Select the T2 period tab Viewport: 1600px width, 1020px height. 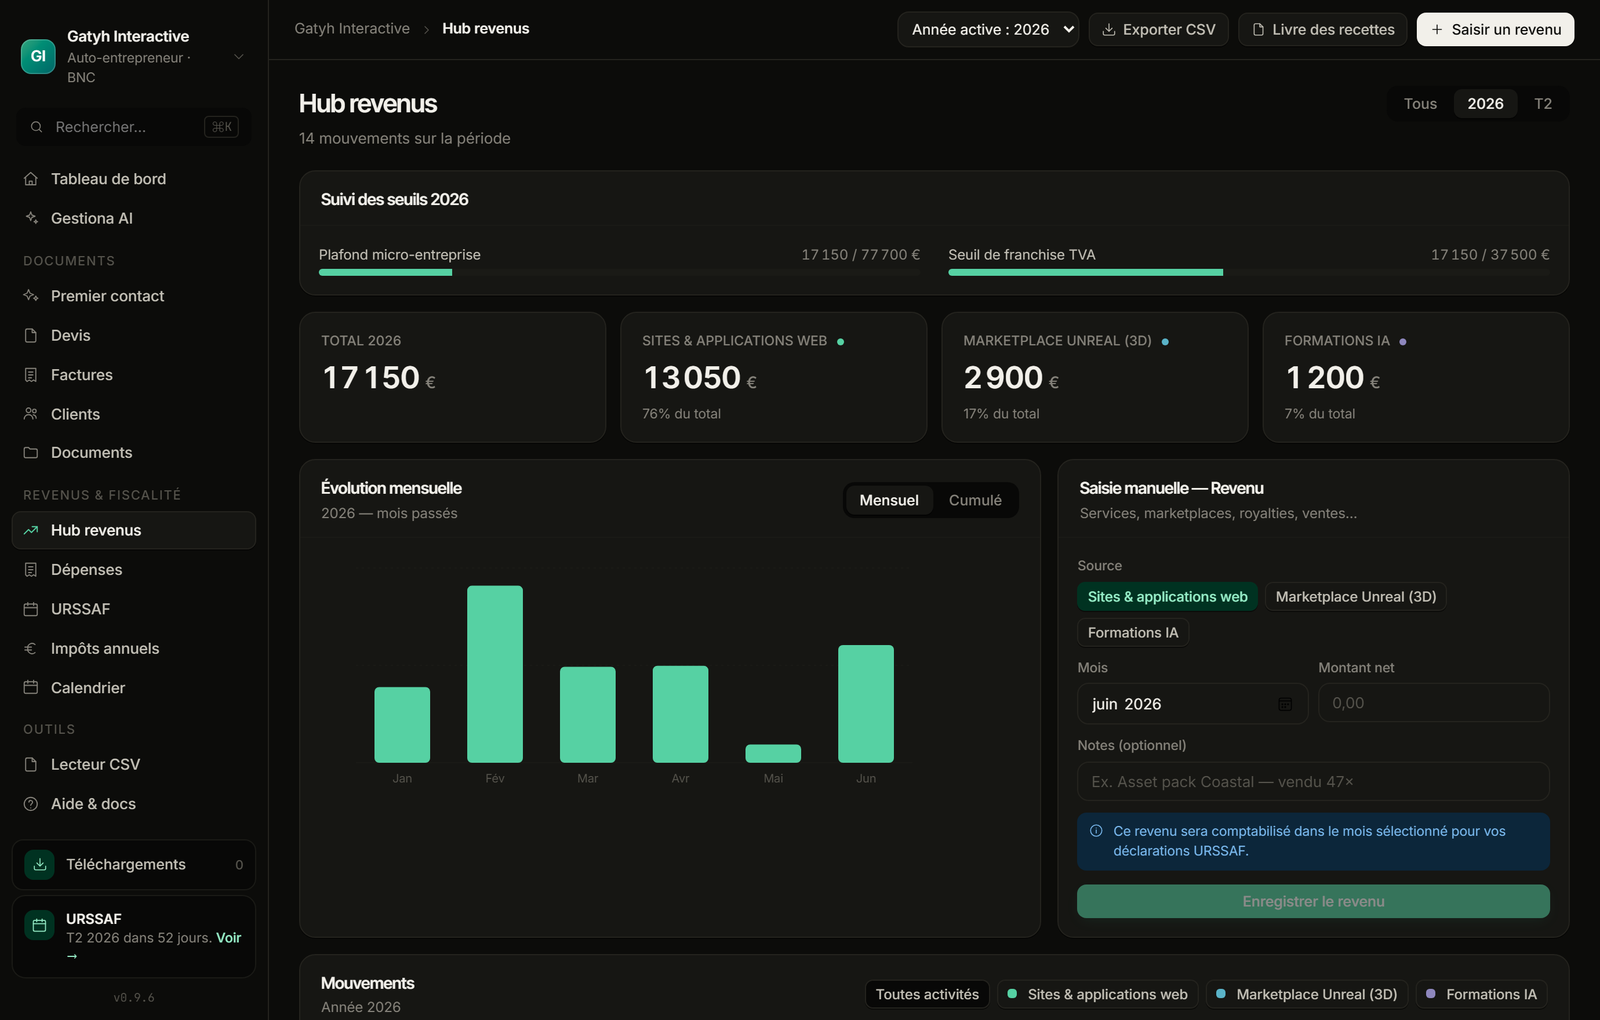click(x=1543, y=104)
